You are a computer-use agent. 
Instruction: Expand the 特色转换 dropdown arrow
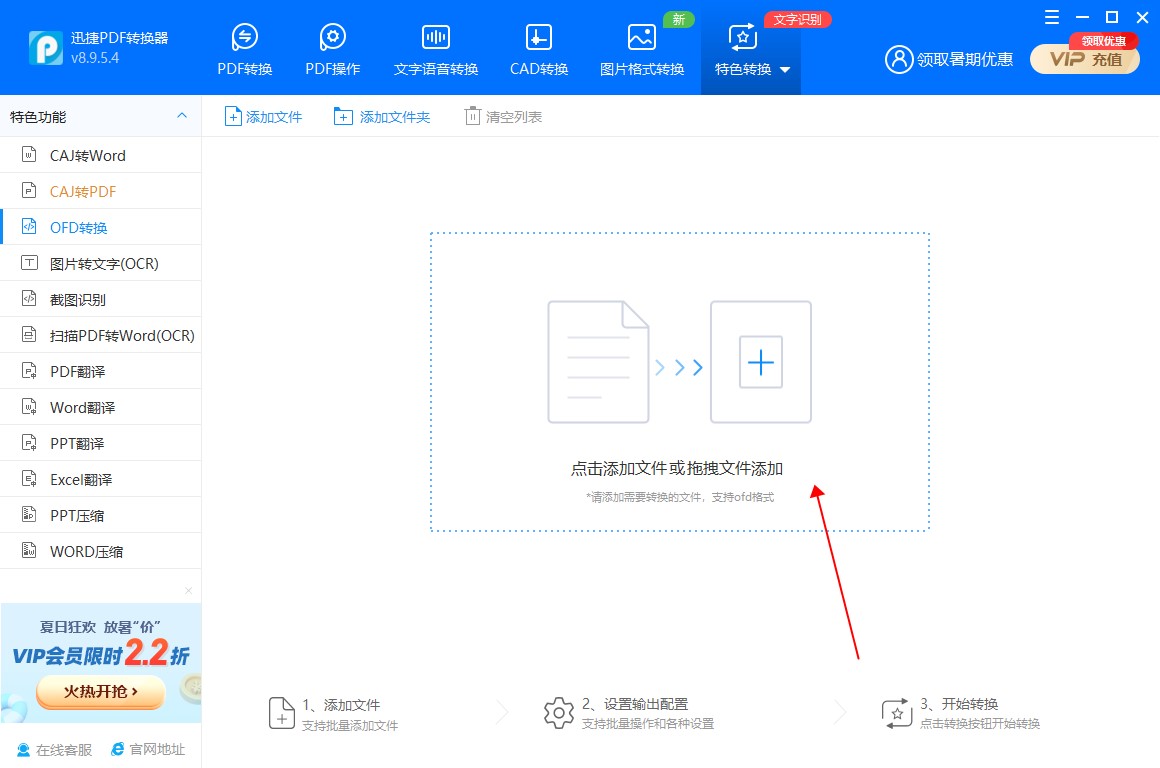pos(785,70)
